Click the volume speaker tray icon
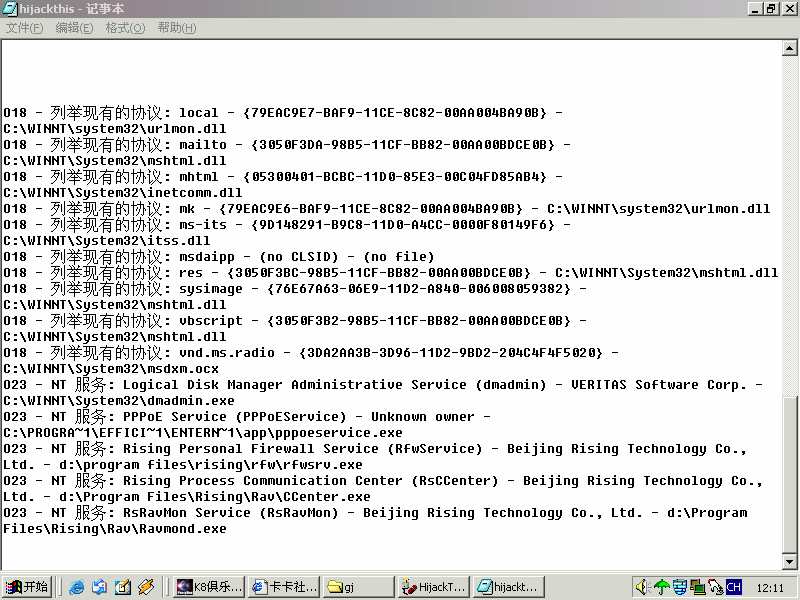 [x=642, y=587]
